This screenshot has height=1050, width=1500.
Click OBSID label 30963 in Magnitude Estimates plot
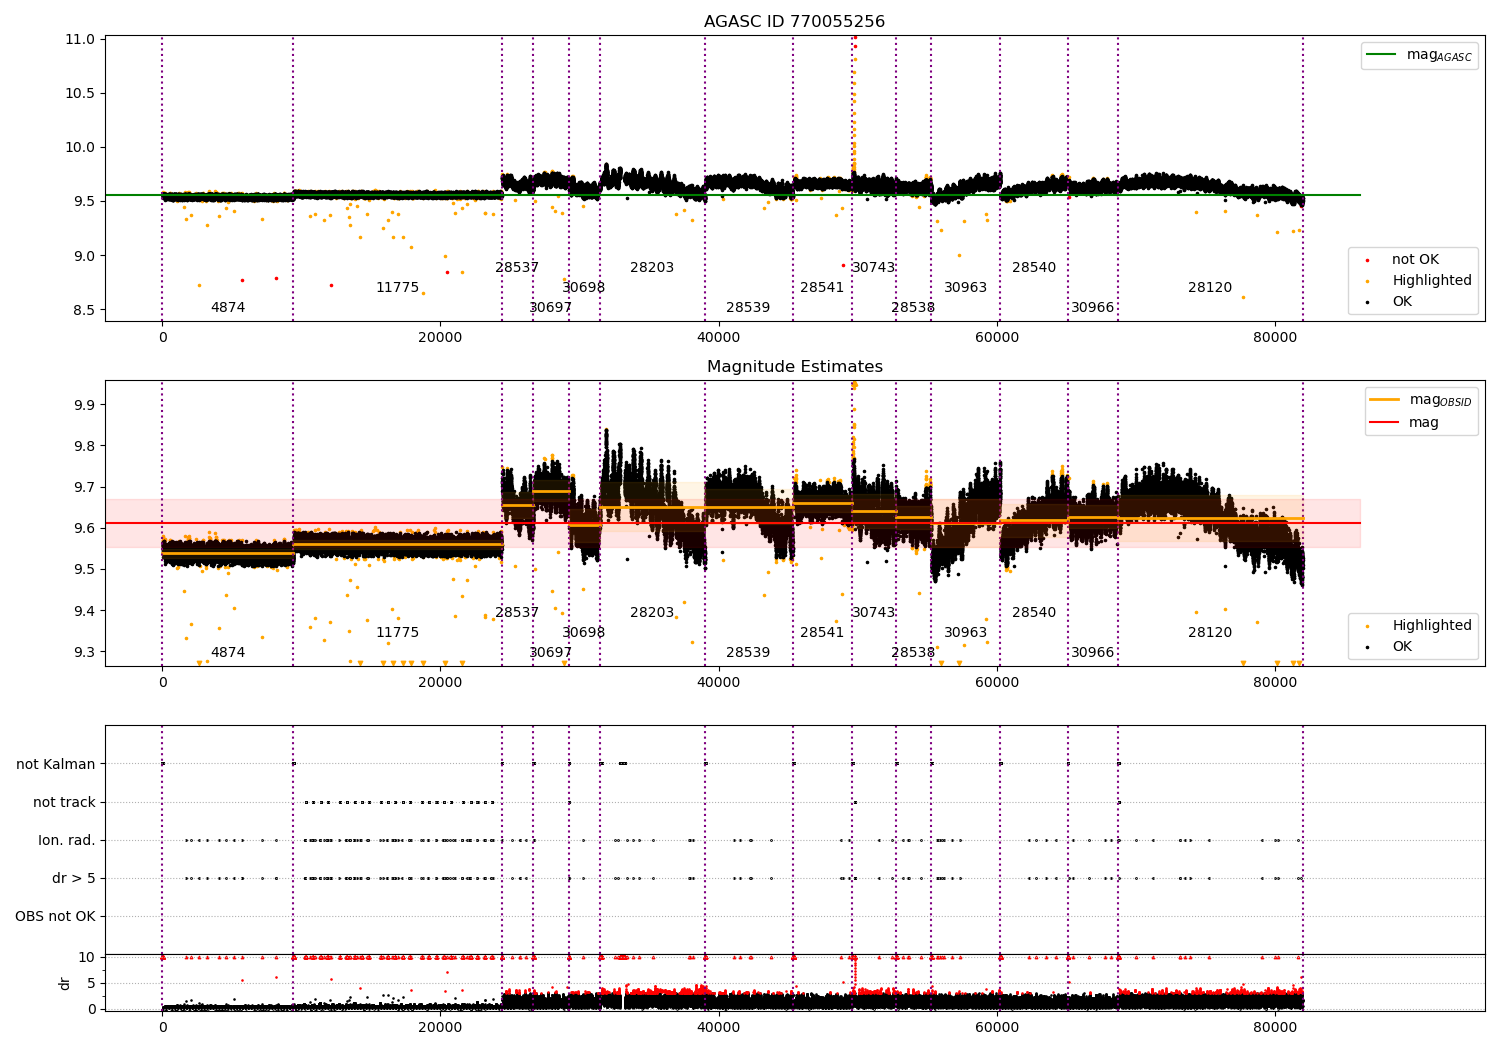click(x=965, y=632)
